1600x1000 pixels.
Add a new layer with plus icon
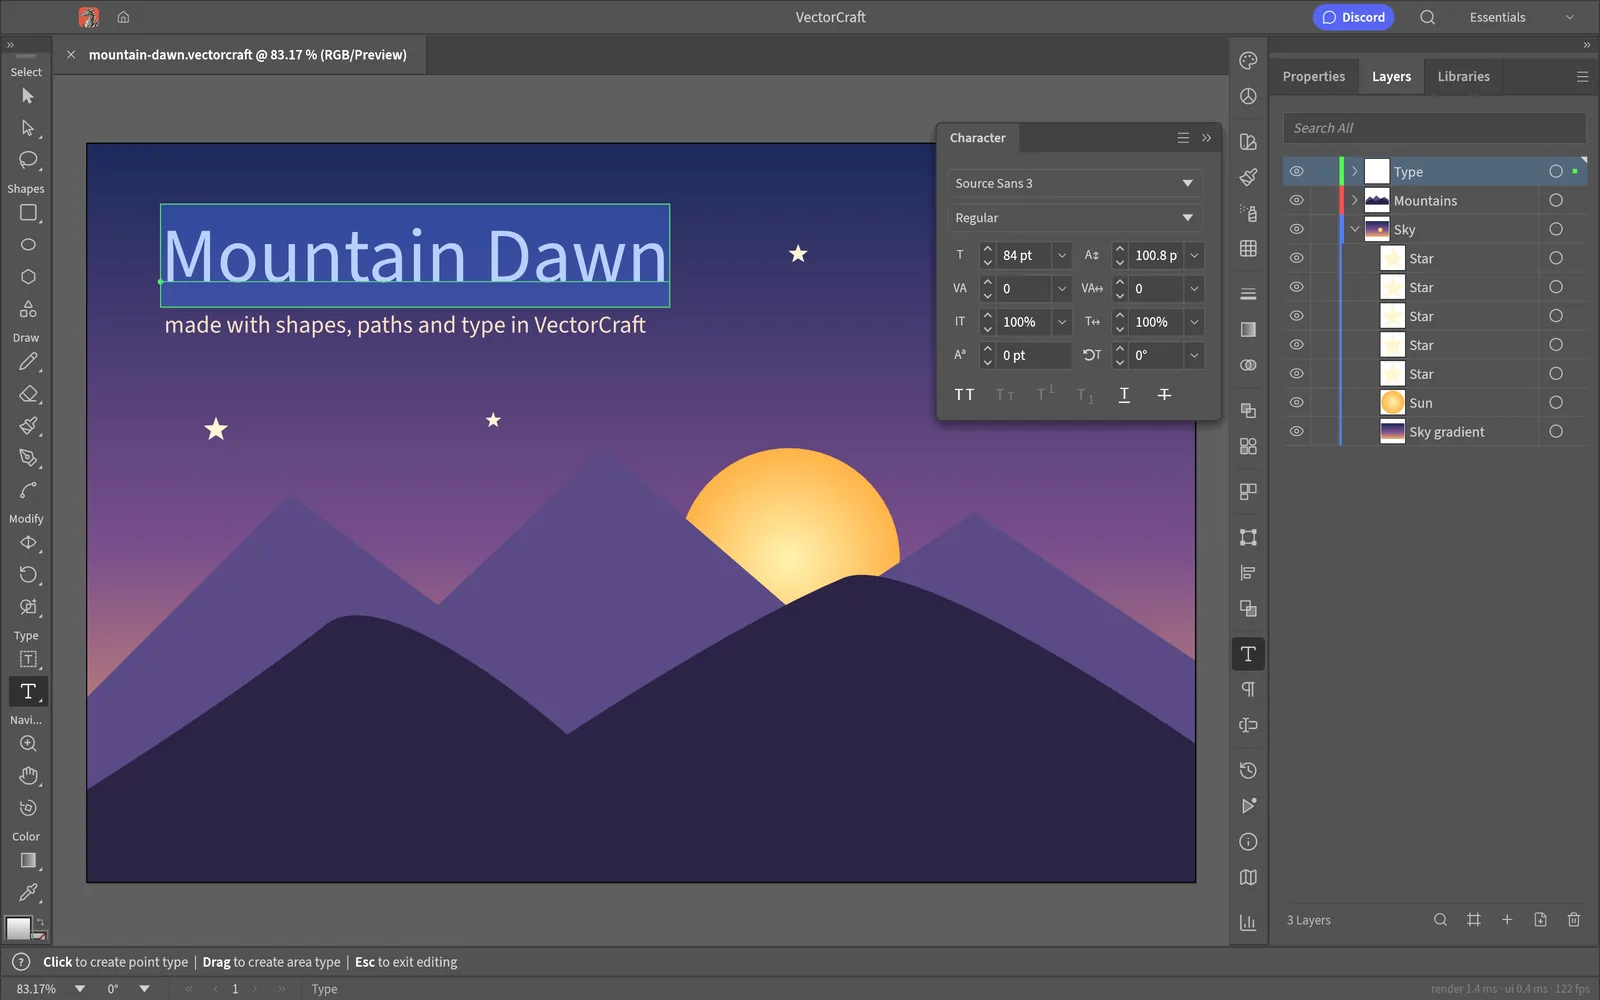coord(1507,920)
